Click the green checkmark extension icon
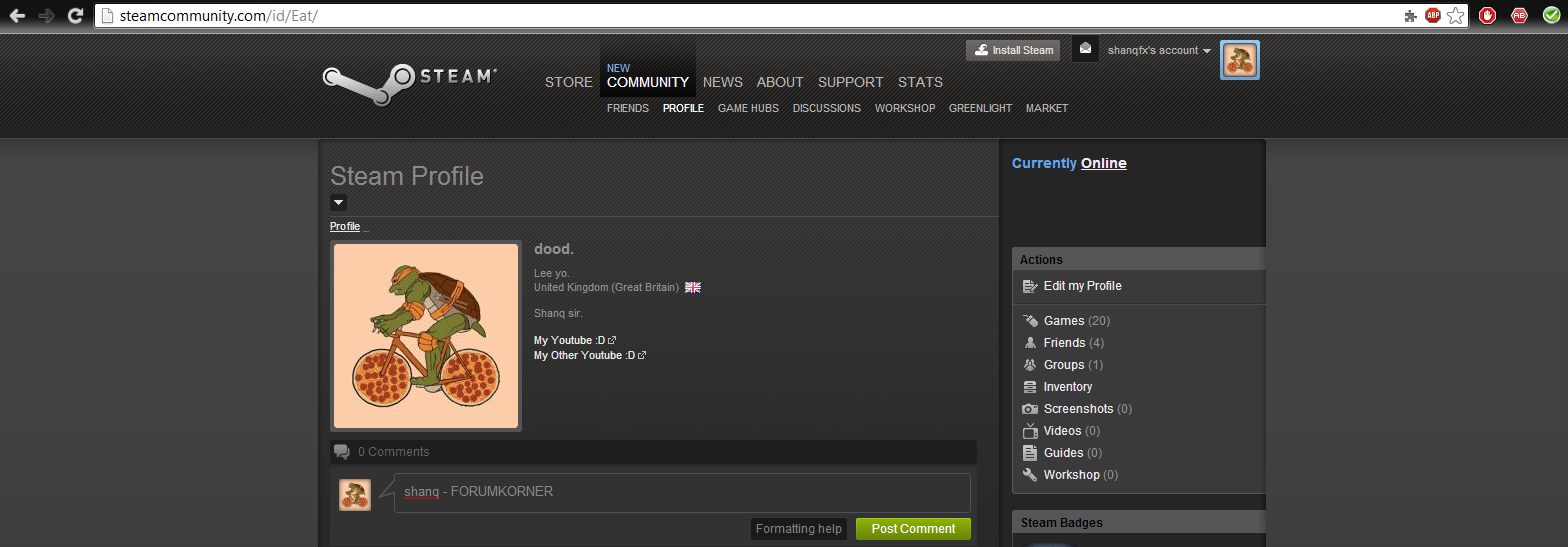1568x547 pixels. click(1551, 15)
